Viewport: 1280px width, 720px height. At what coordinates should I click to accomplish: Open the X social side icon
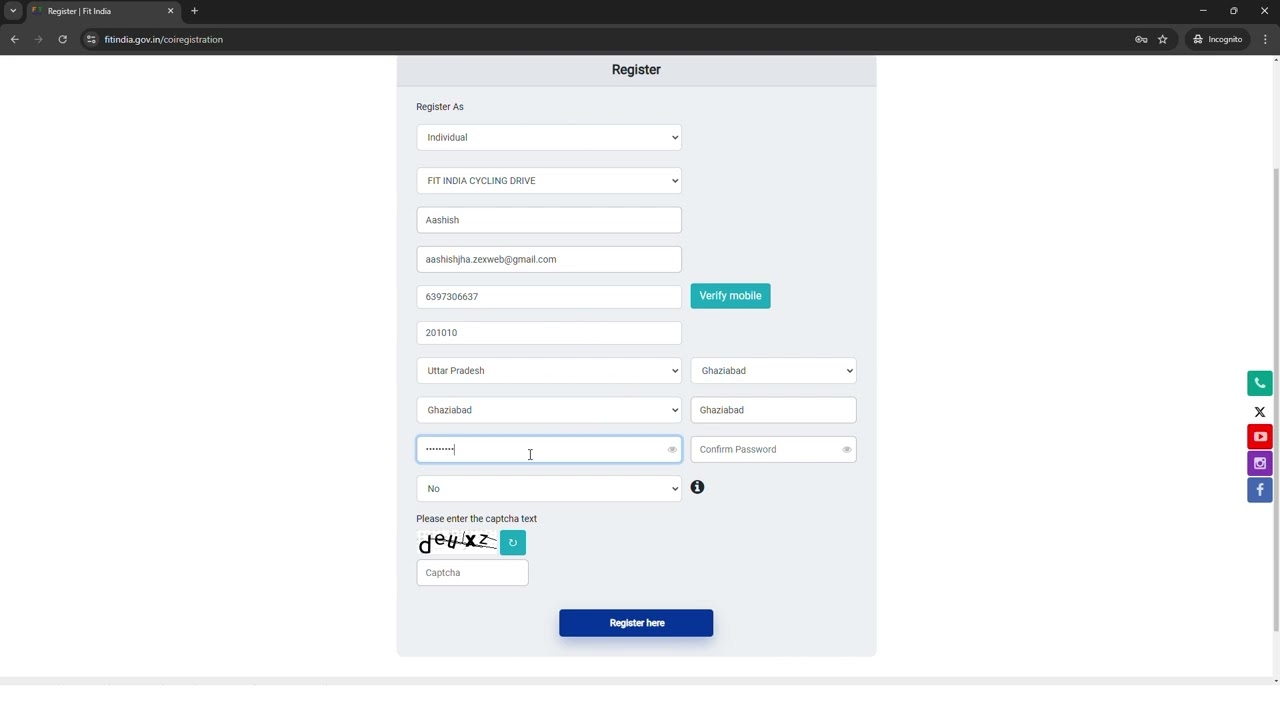1259,411
